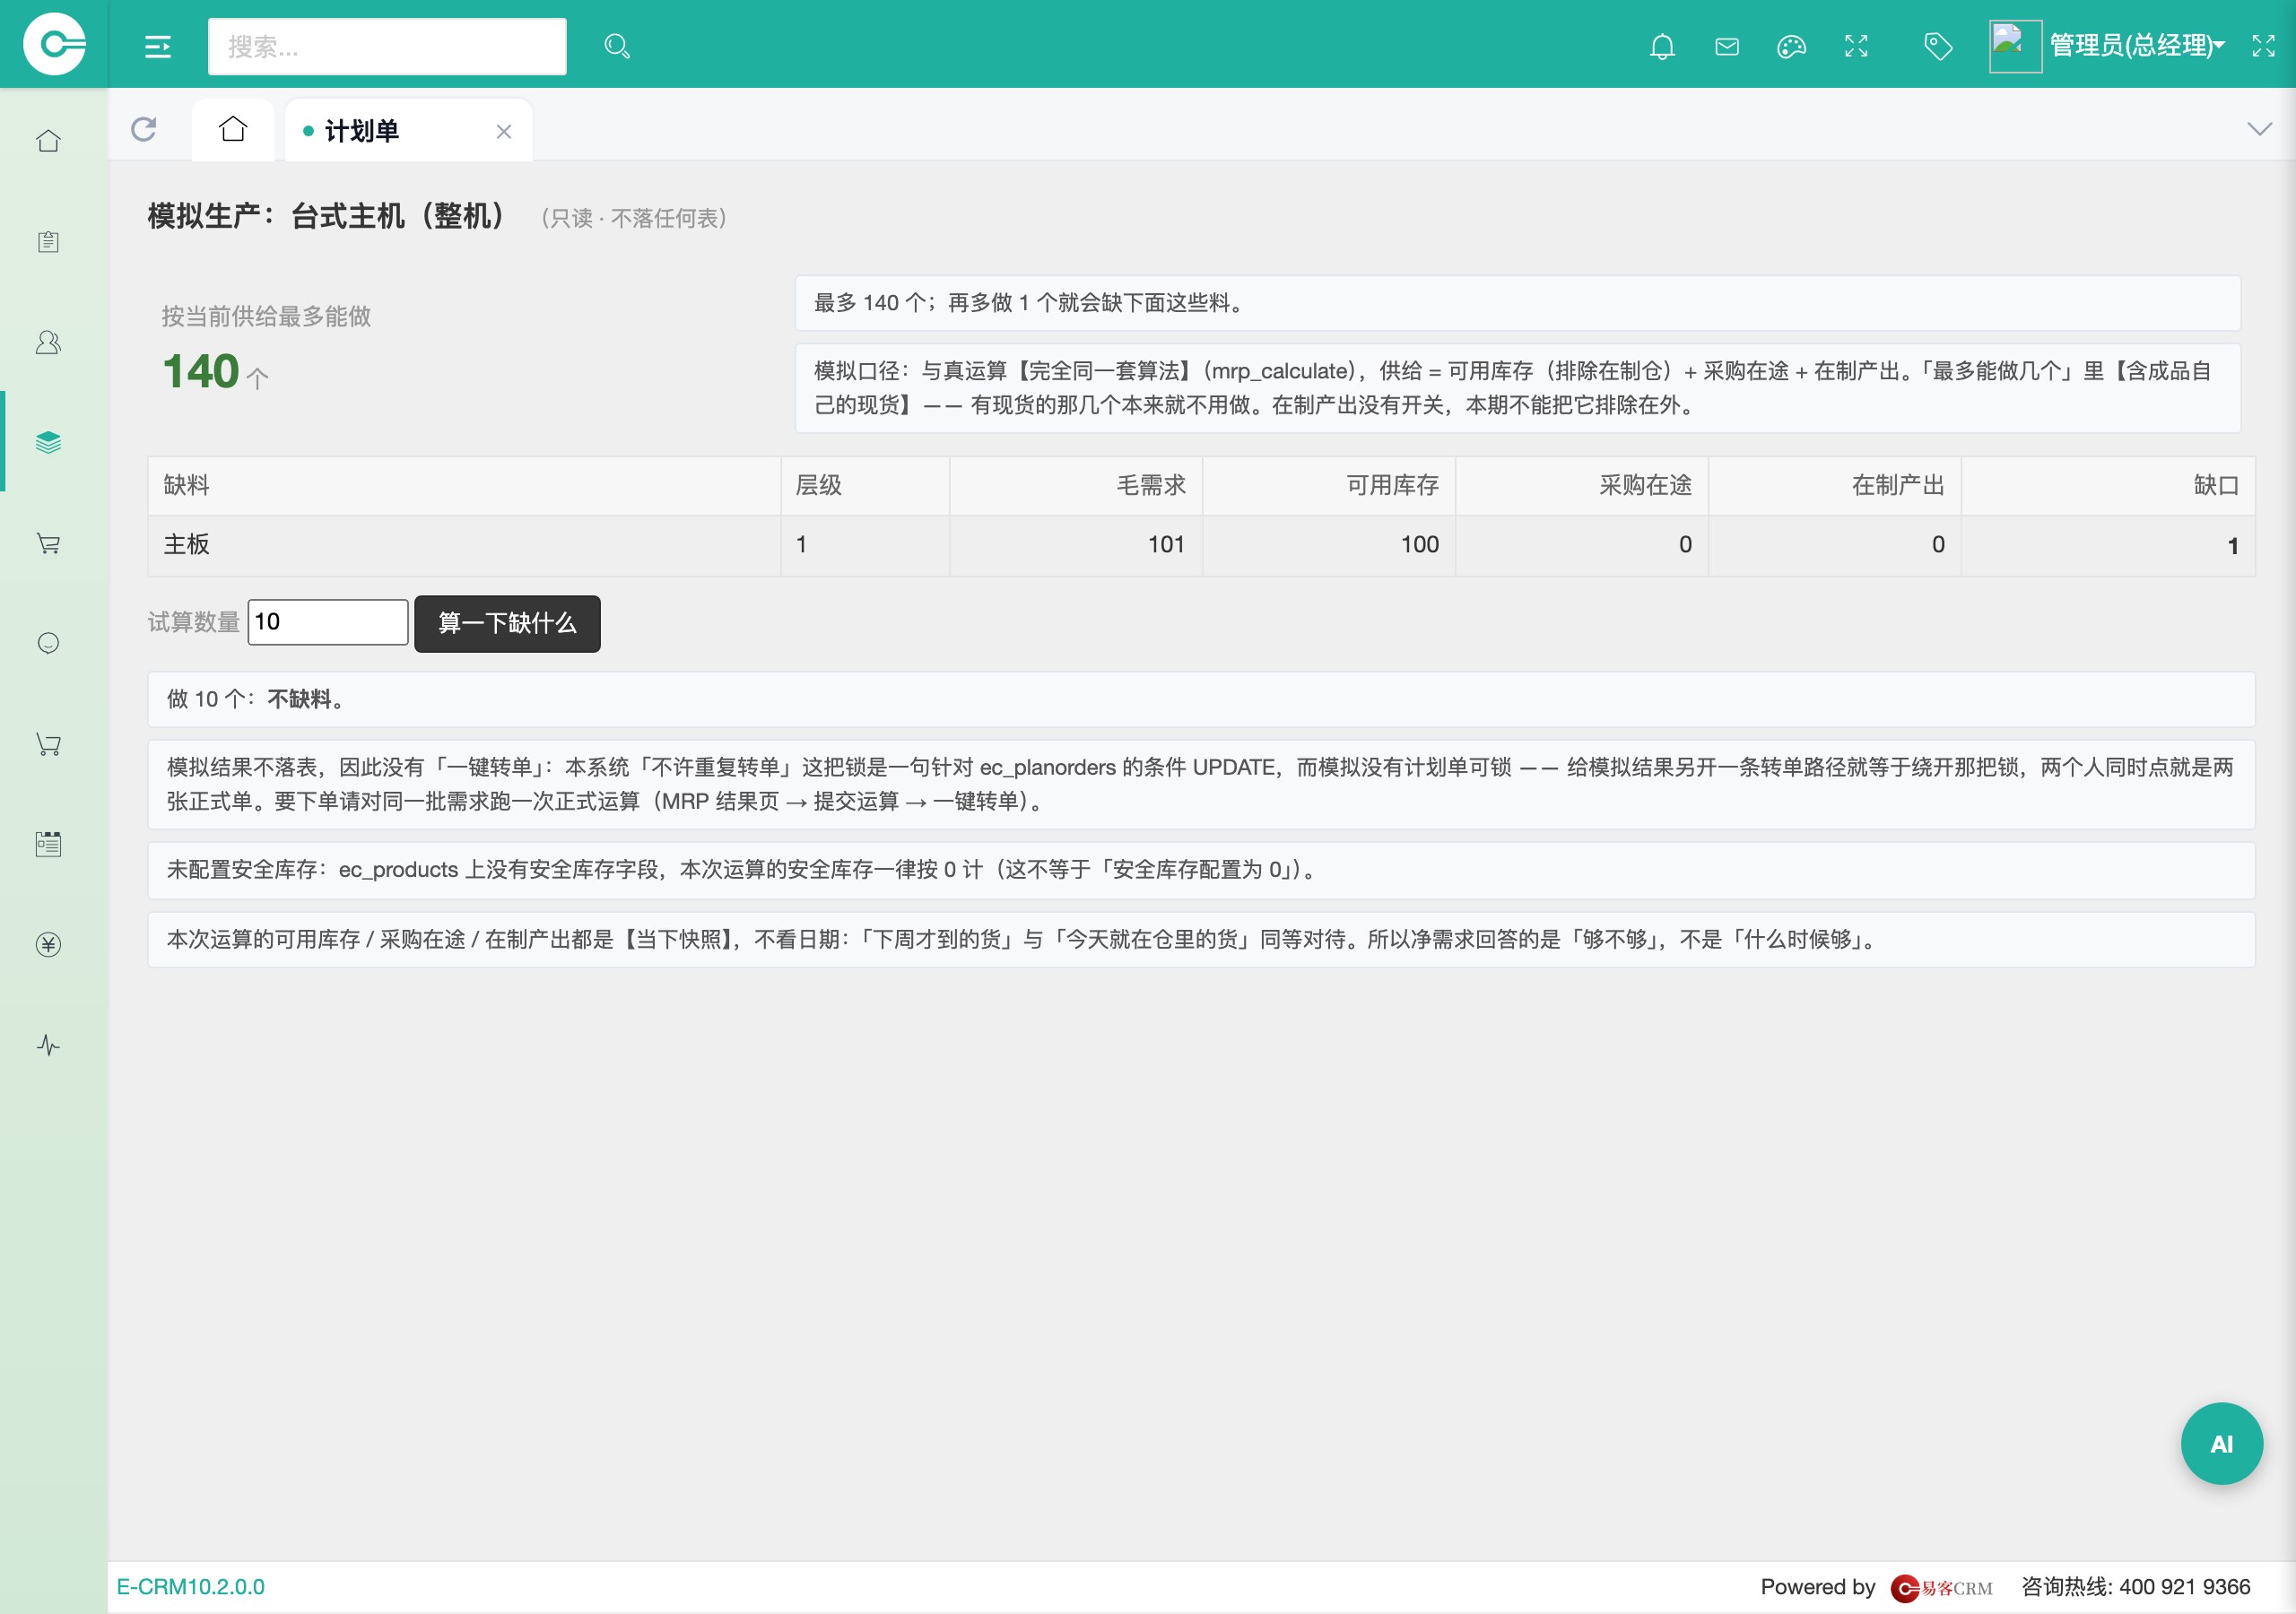Close the 计划单 tab

[x=504, y=131]
